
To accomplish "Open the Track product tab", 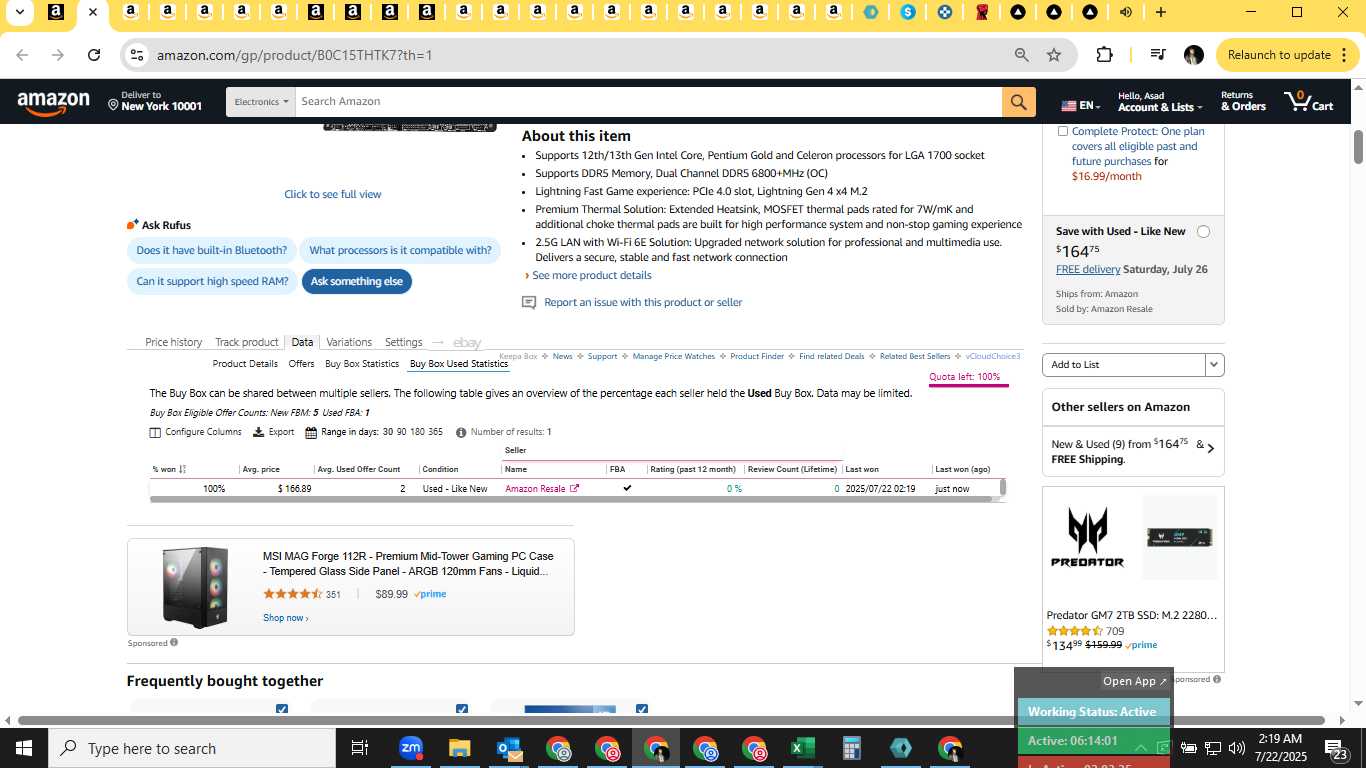I will click(x=247, y=342).
